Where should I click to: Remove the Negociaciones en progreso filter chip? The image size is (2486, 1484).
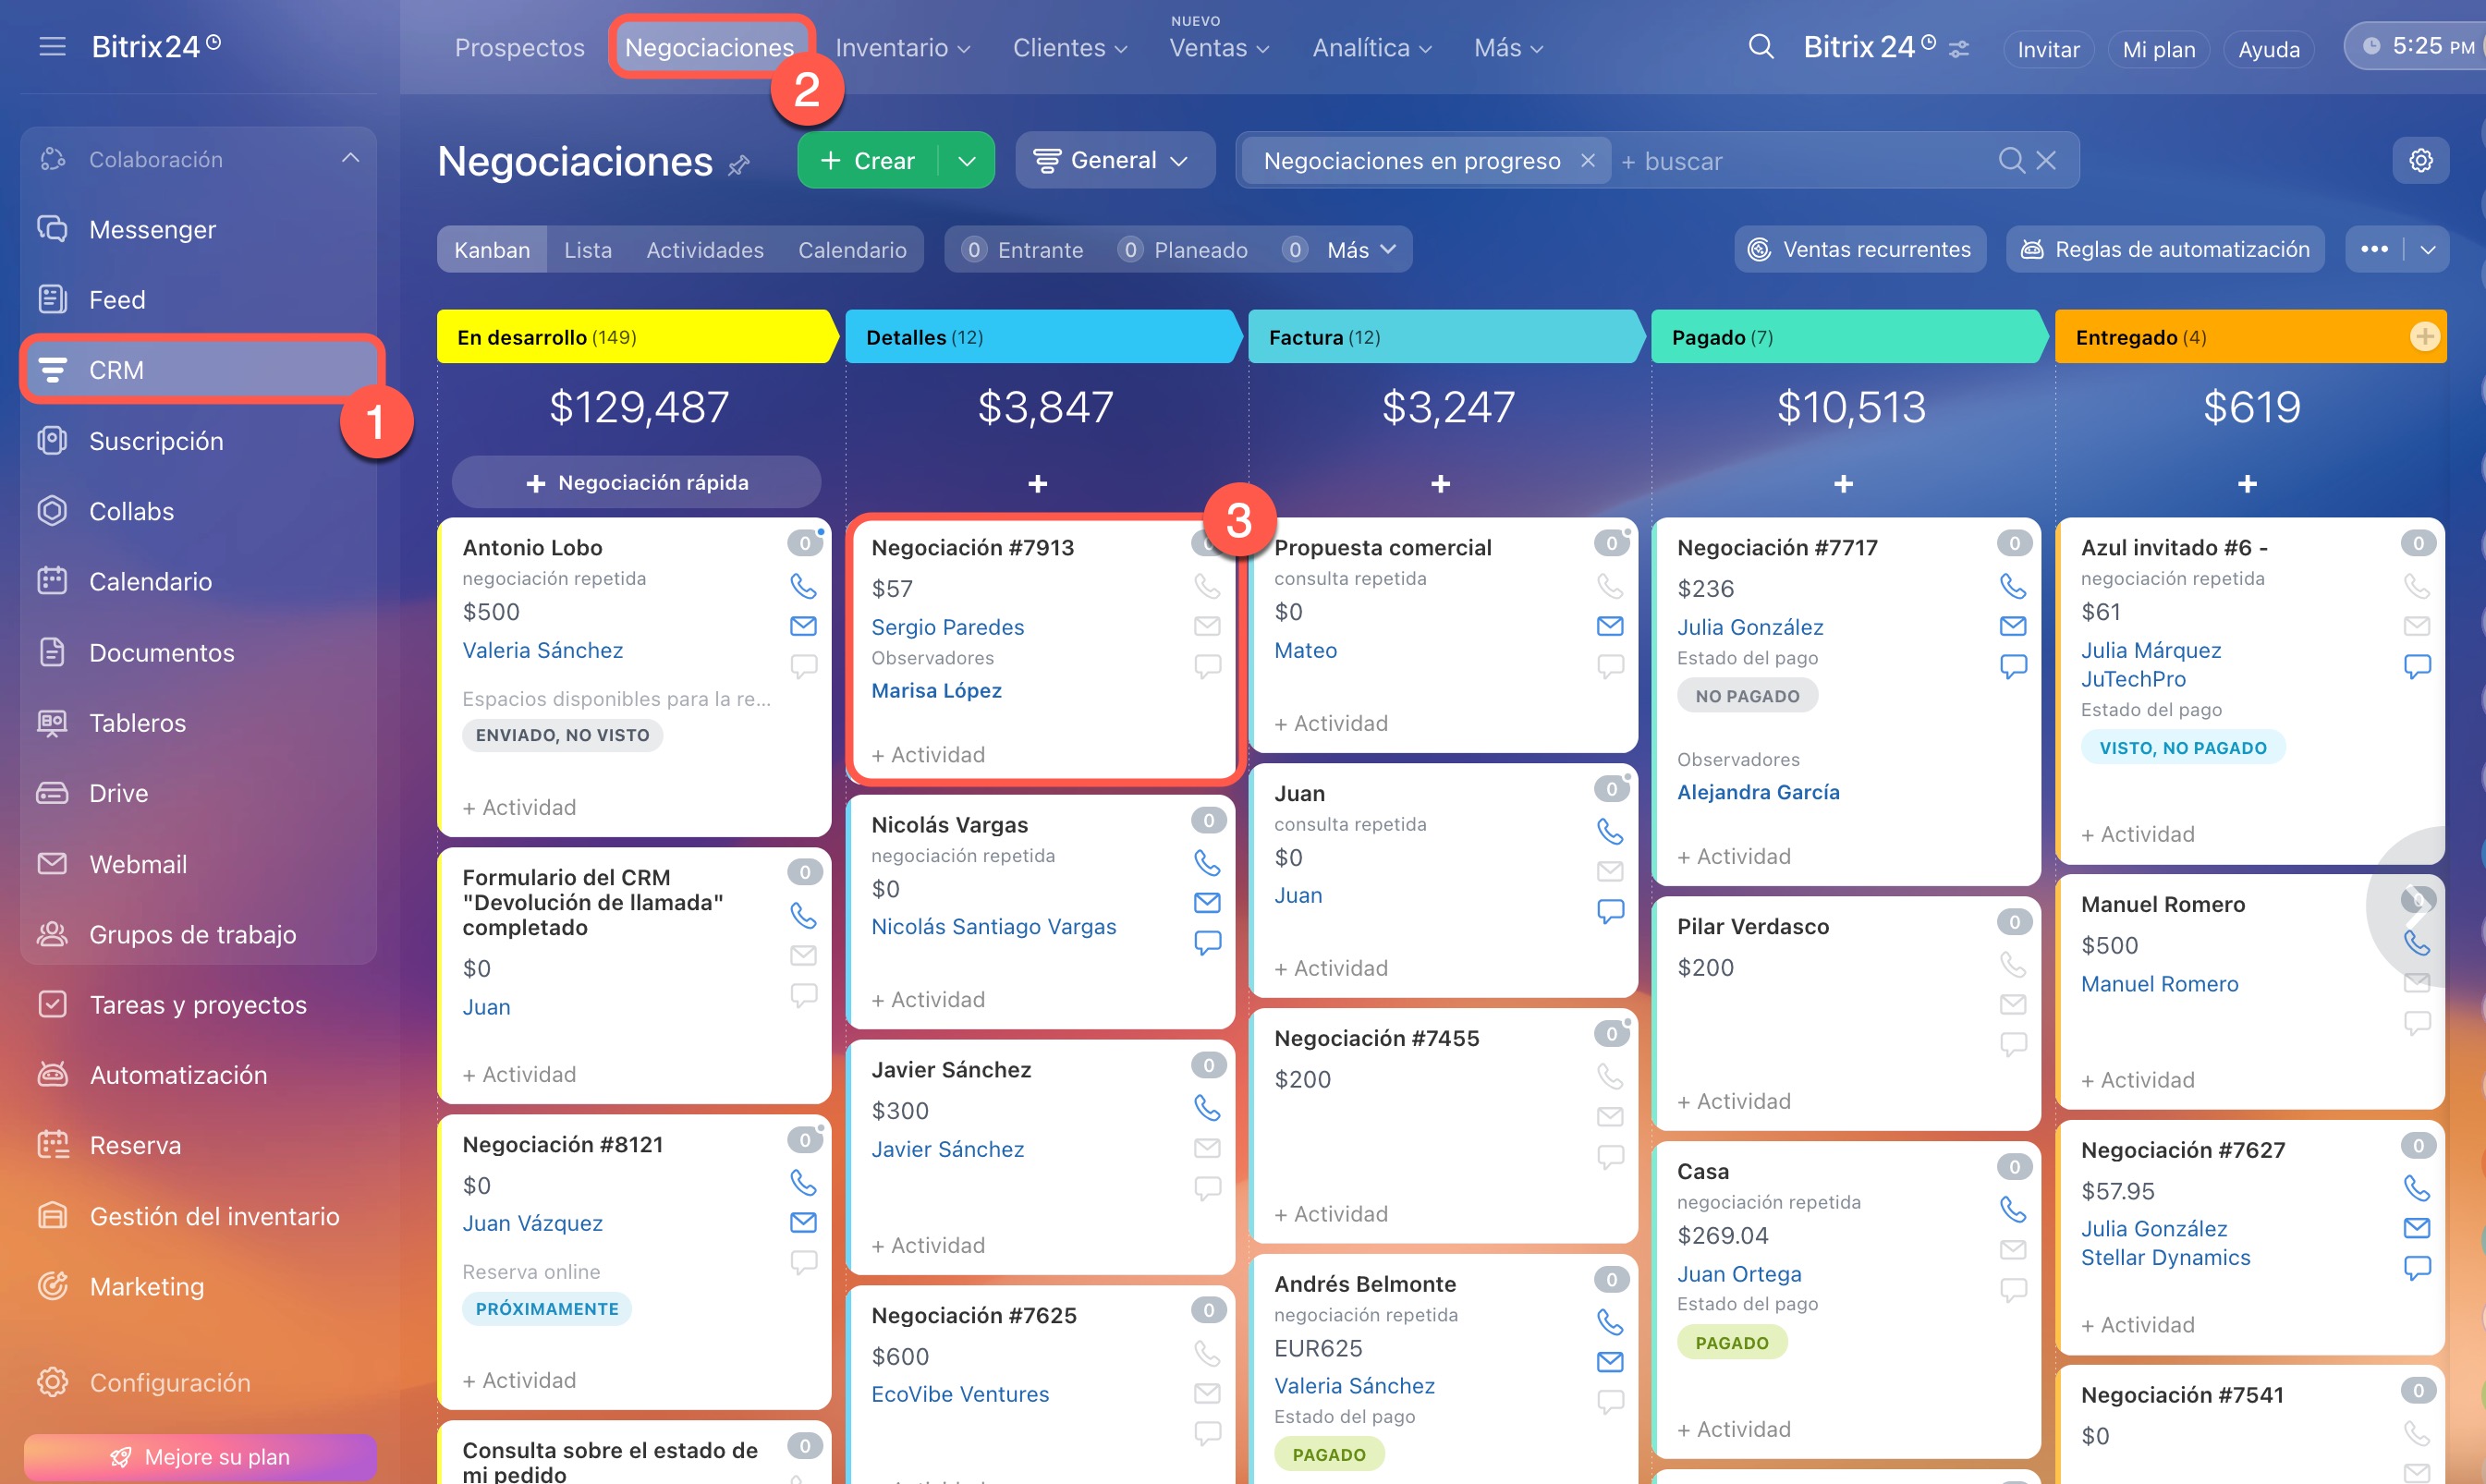coord(1587,160)
